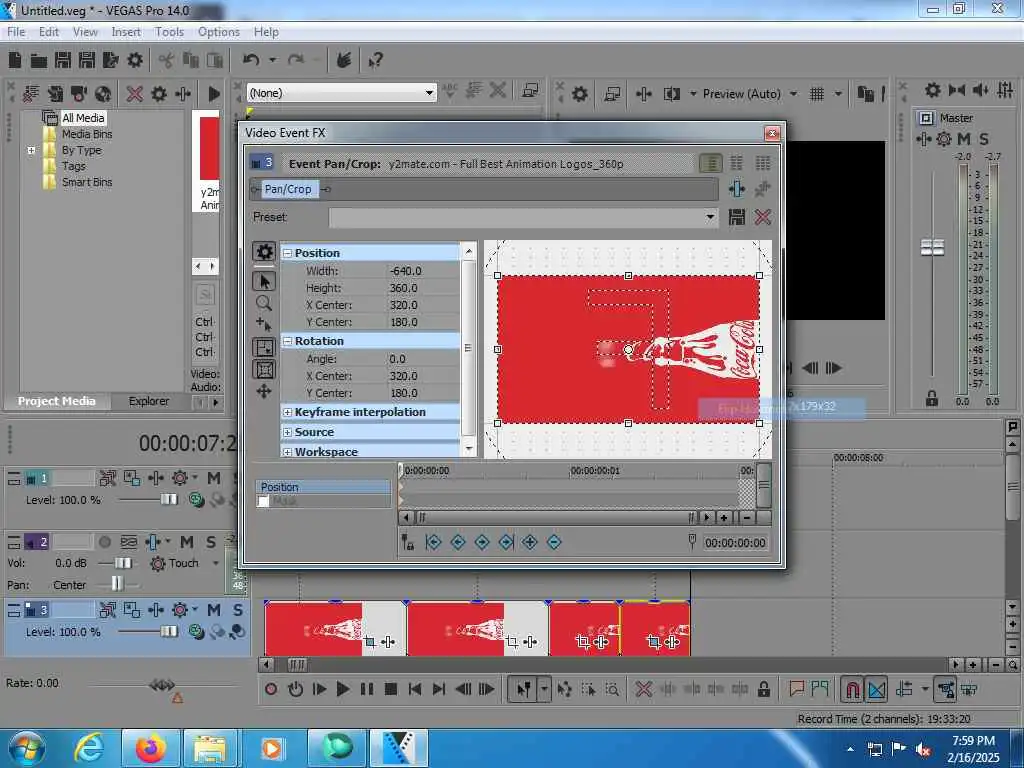Click the Pause button in transport bar
Screen dimensions: 1024x768
[x=367, y=689]
